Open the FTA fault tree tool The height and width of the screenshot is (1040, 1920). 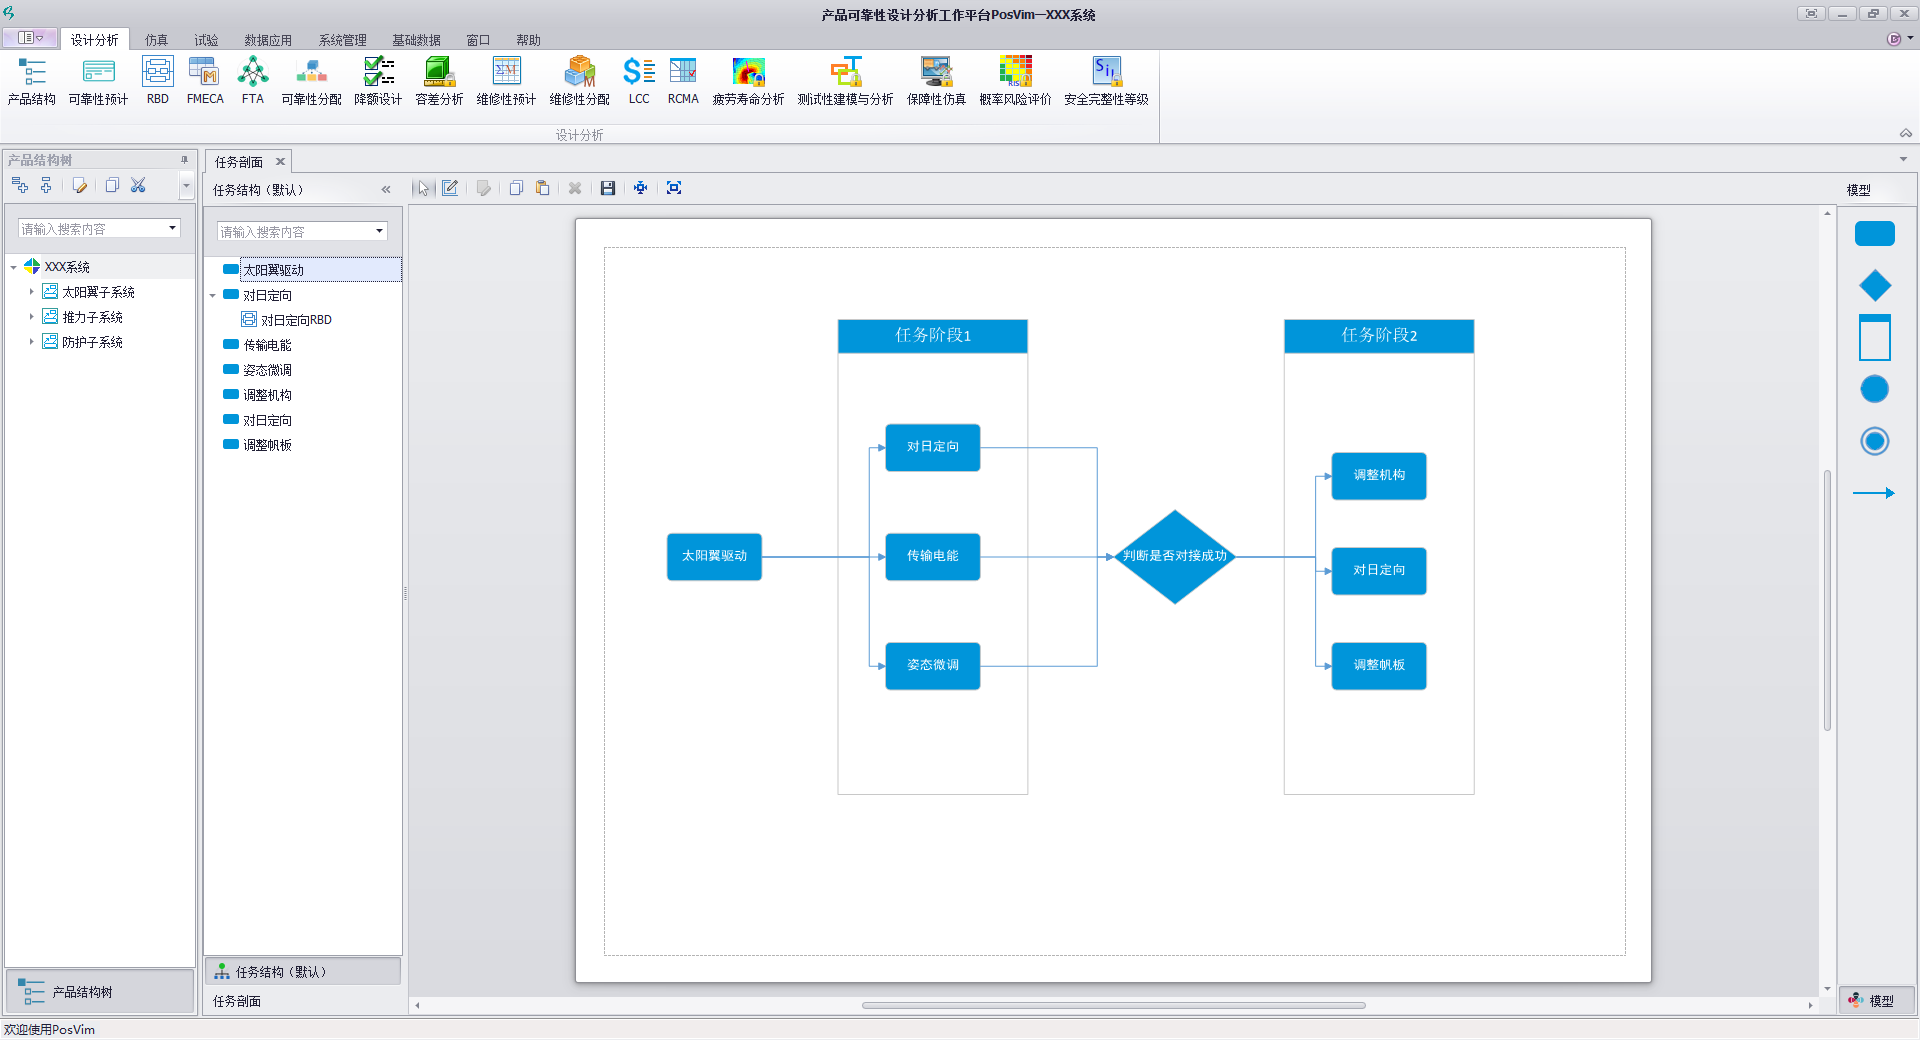pyautogui.click(x=253, y=81)
